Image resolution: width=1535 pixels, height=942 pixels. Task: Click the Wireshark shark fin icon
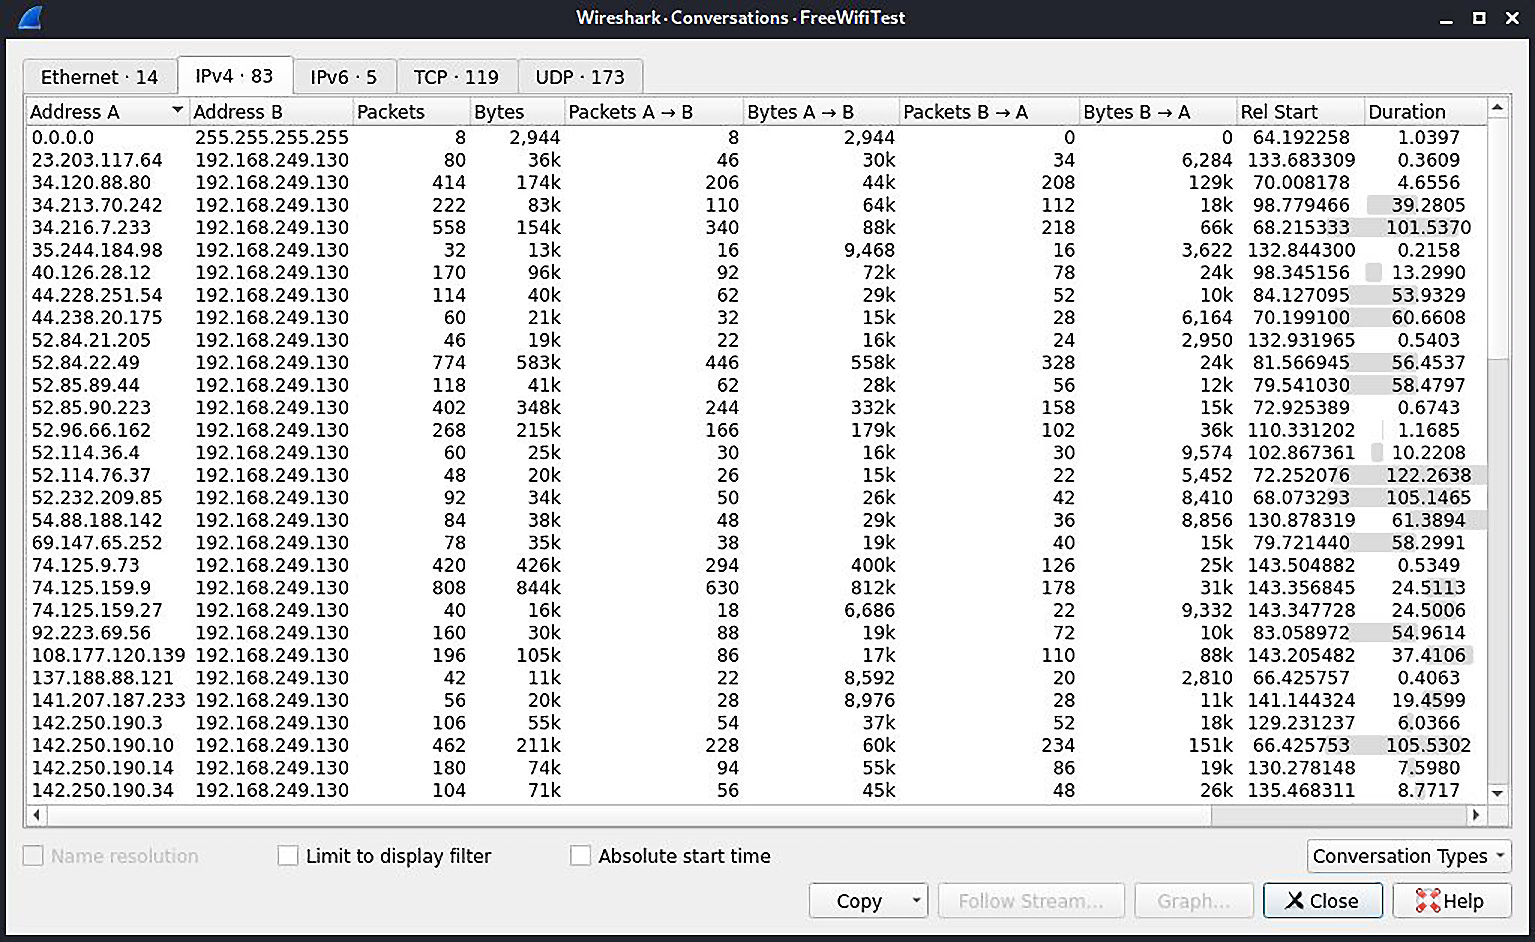[x=29, y=17]
